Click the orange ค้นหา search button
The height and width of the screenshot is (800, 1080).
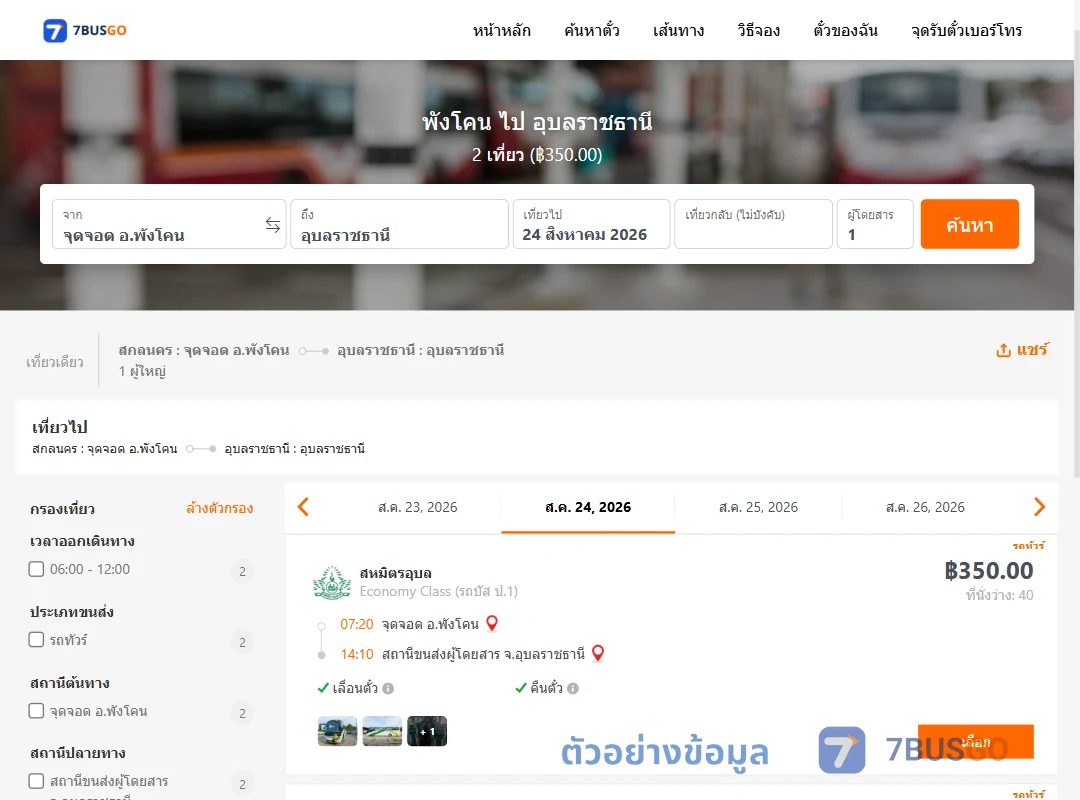tap(969, 225)
